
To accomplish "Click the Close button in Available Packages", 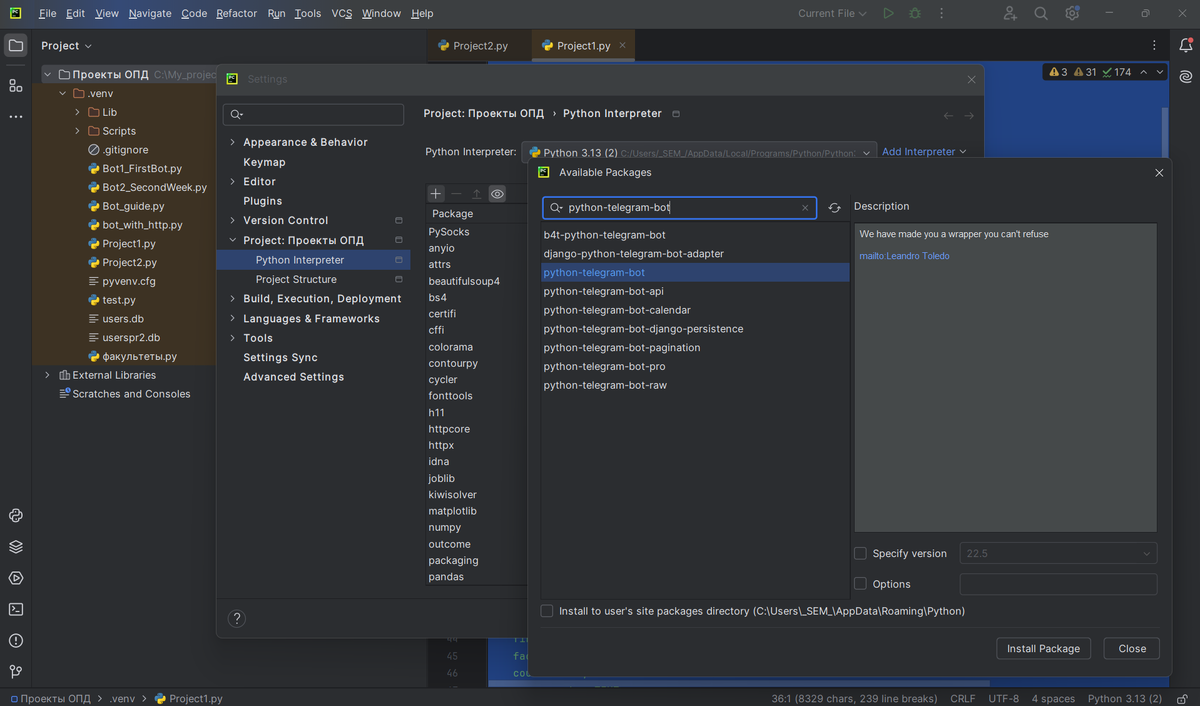I will click(1132, 648).
